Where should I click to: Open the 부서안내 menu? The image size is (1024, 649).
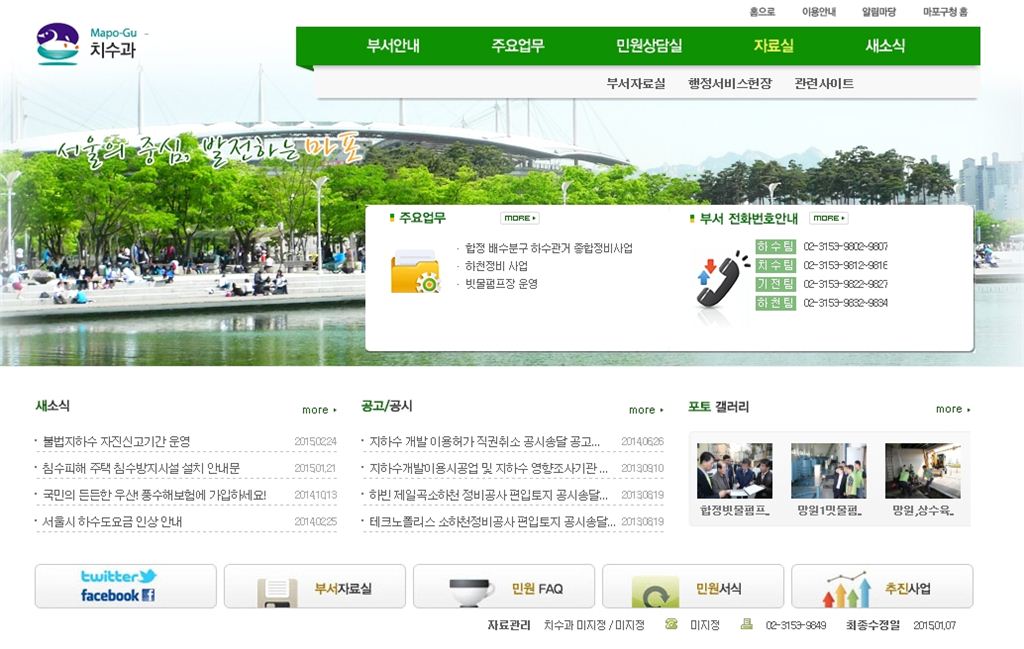(393, 46)
